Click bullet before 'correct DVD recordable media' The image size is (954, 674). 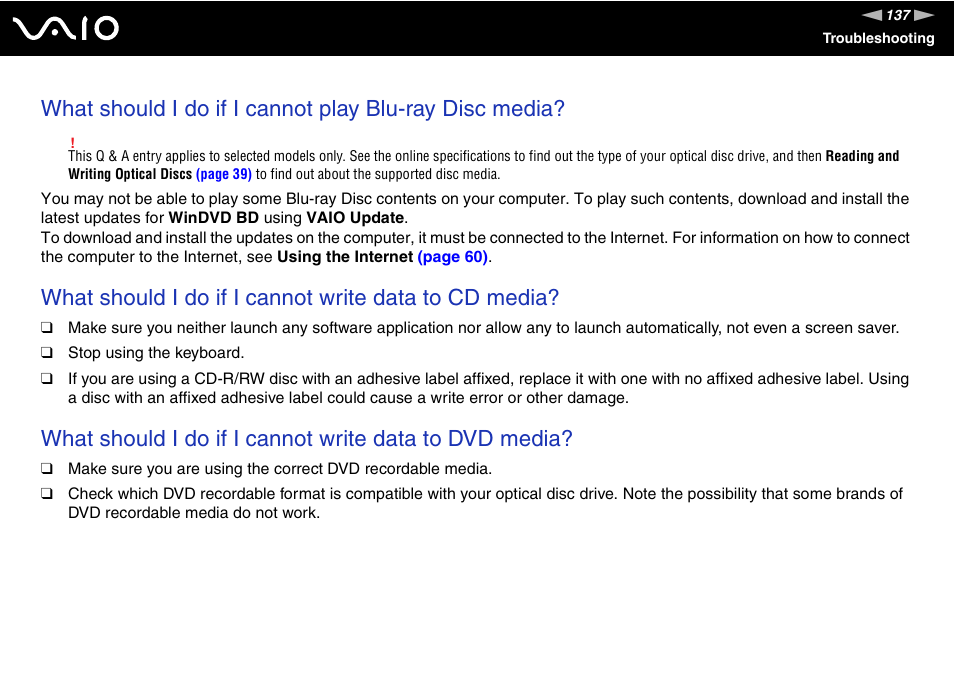(x=47, y=469)
